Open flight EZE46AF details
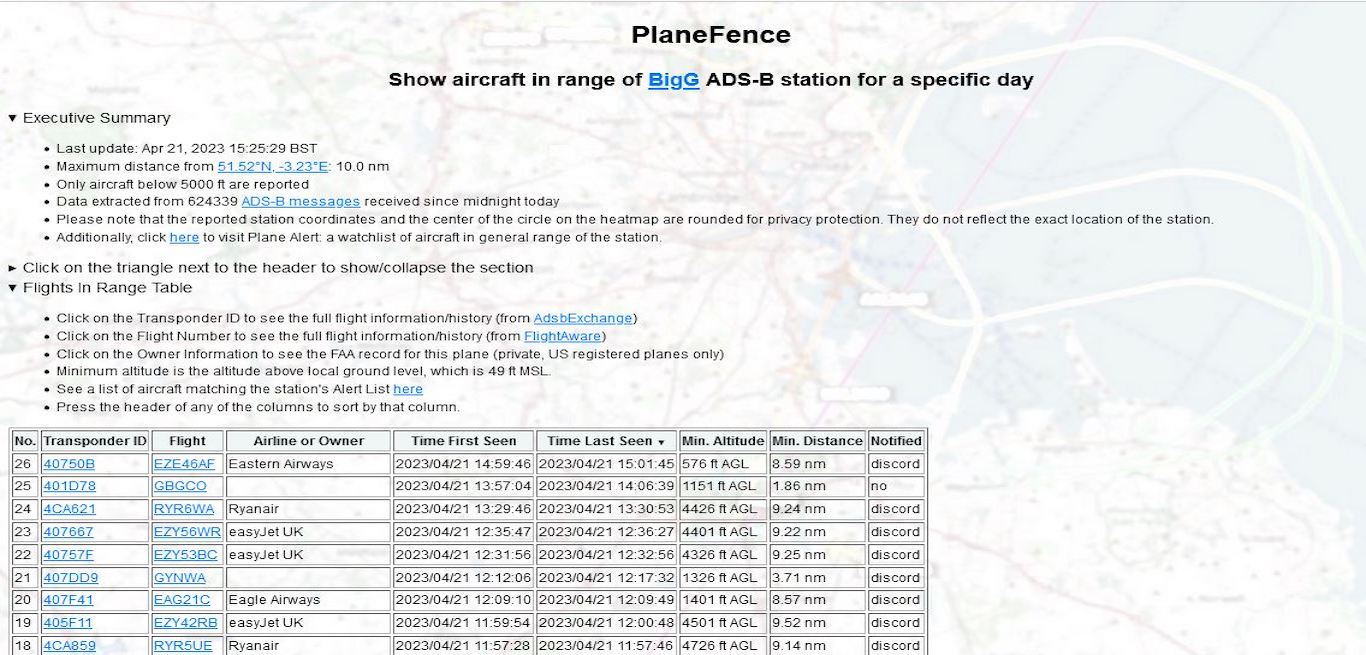 (184, 464)
